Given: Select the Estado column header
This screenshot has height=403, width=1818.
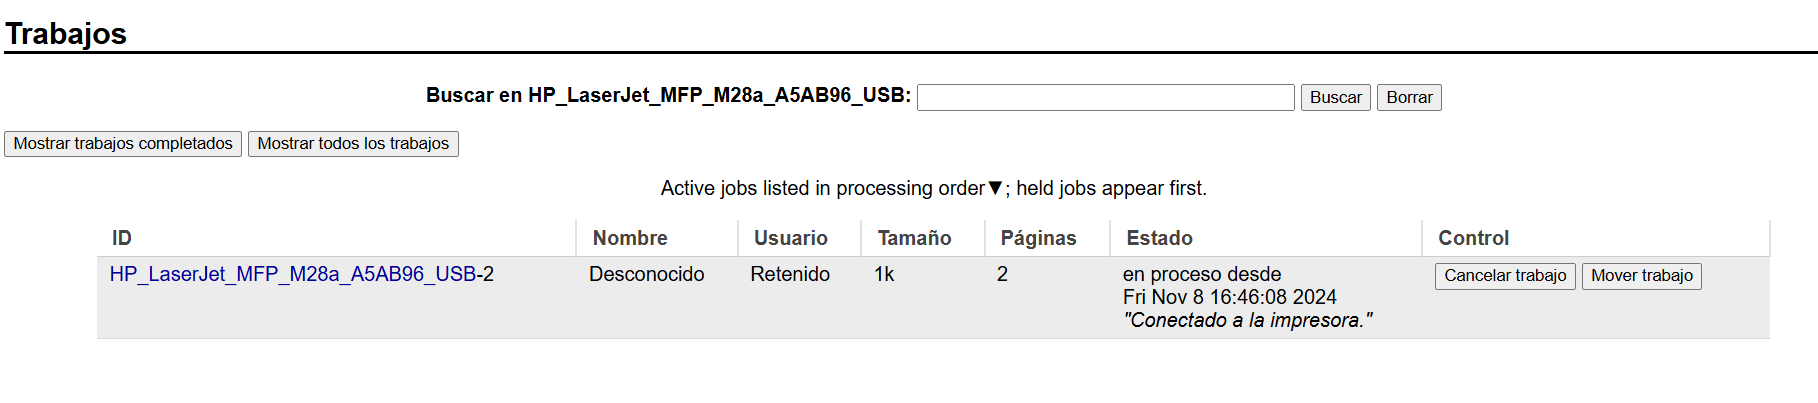Looking at the screenshot, I should [1159, 238].
